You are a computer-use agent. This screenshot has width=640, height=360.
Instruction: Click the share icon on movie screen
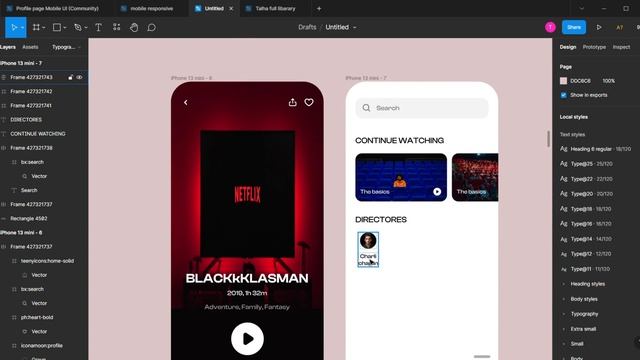(292, 102)
